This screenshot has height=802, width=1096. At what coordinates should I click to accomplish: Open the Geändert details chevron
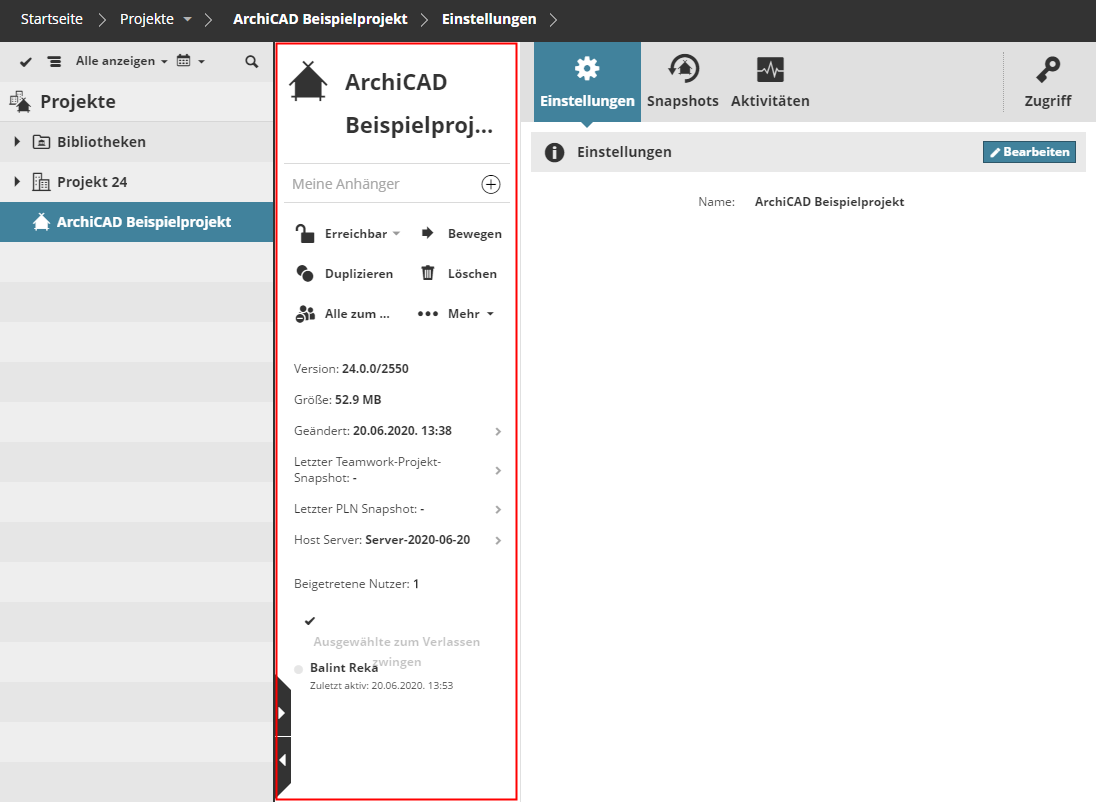(x=498, y=431)
